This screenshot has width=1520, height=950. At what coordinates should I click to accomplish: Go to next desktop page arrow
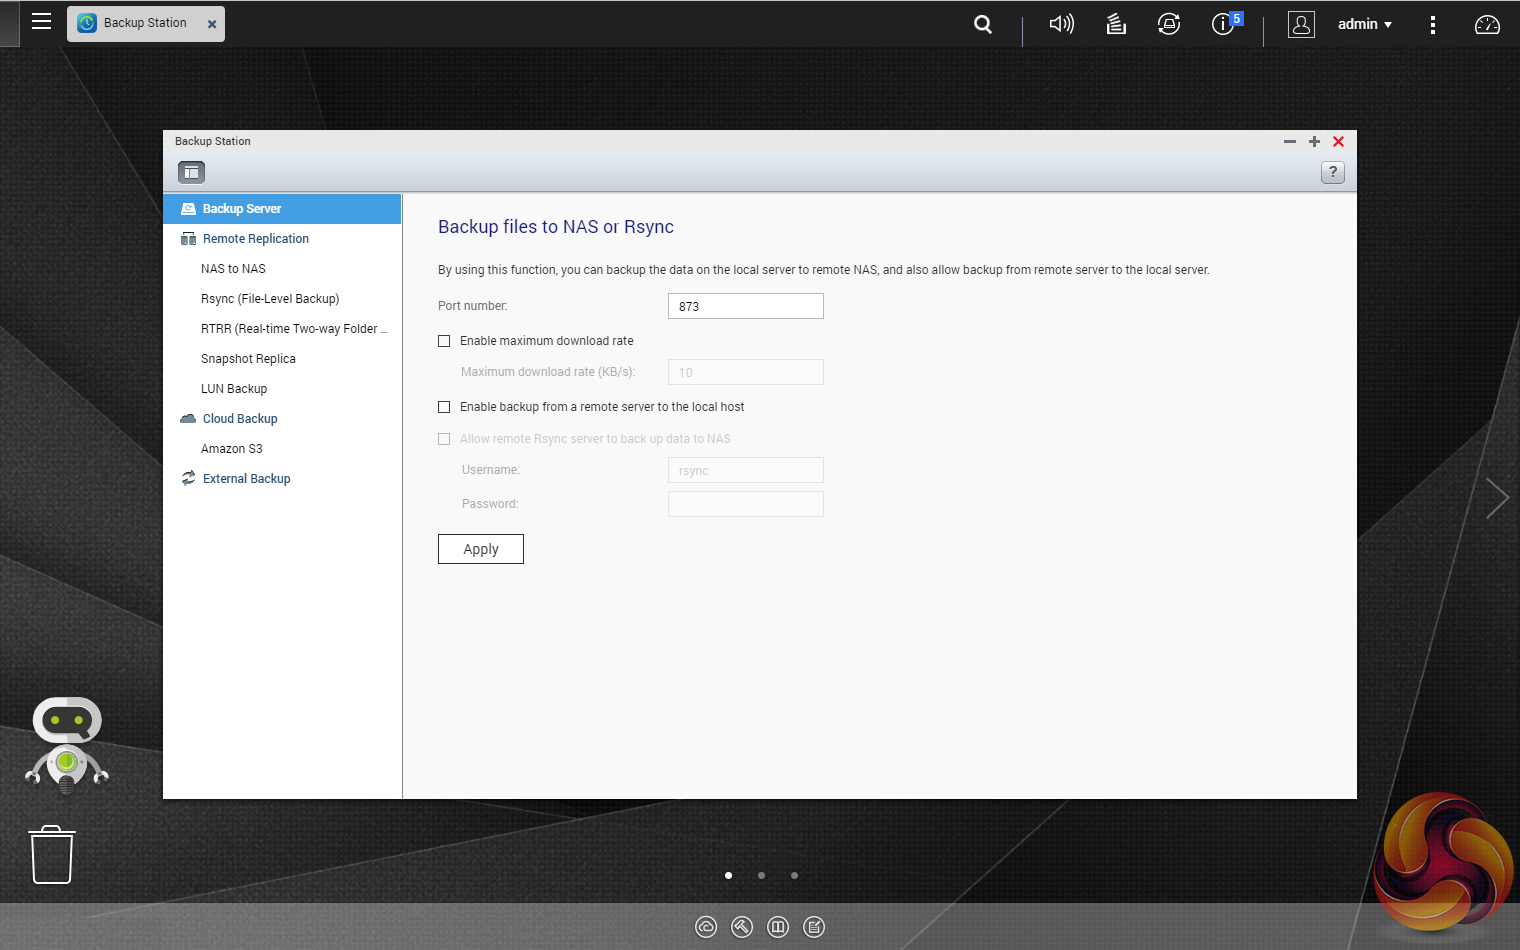click(1496, 498)
